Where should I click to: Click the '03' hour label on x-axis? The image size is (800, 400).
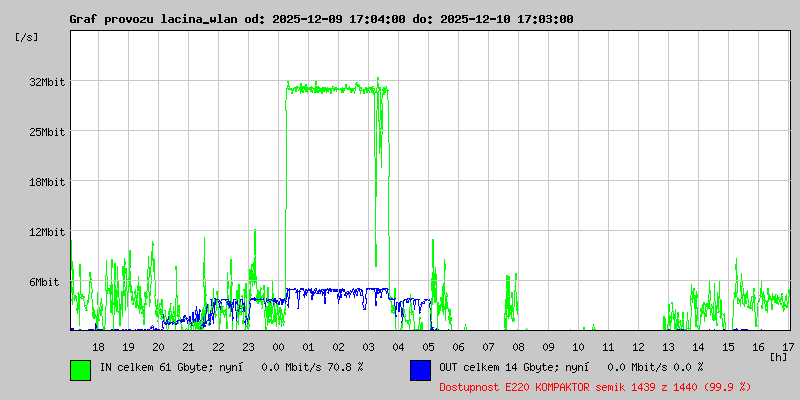368,347
